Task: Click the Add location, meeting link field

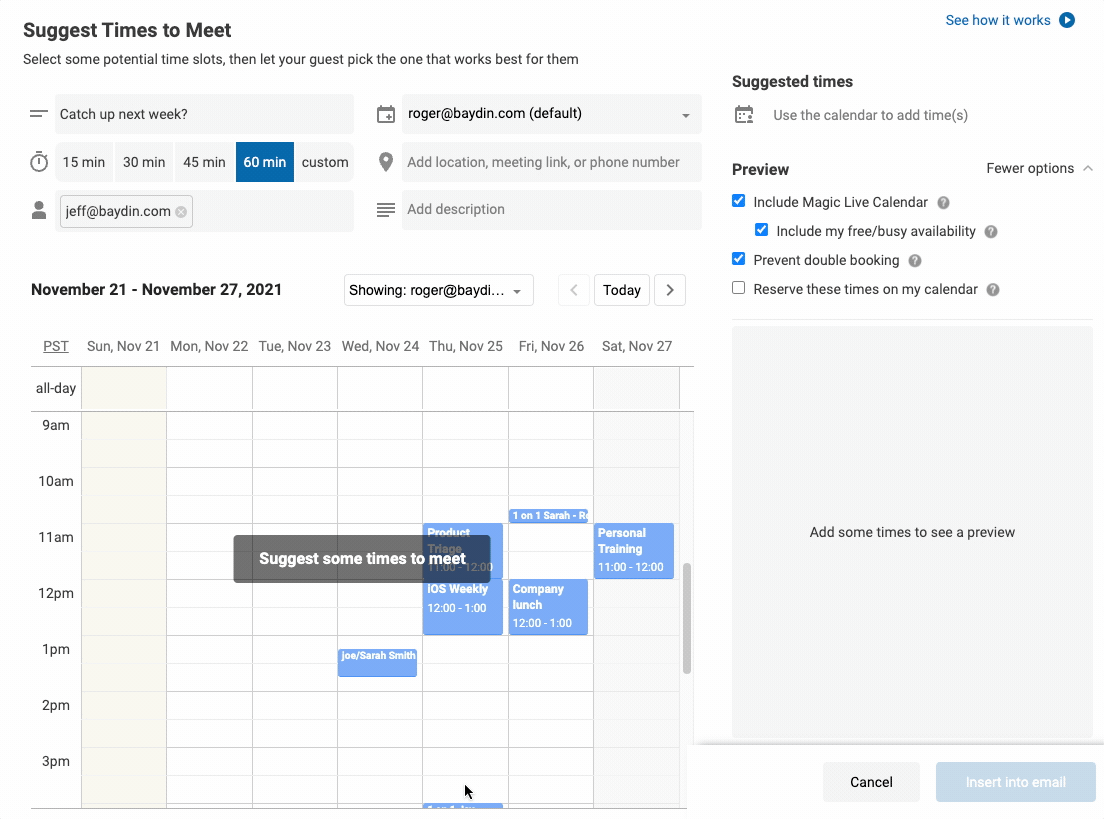Action: (x=551, y=162)
